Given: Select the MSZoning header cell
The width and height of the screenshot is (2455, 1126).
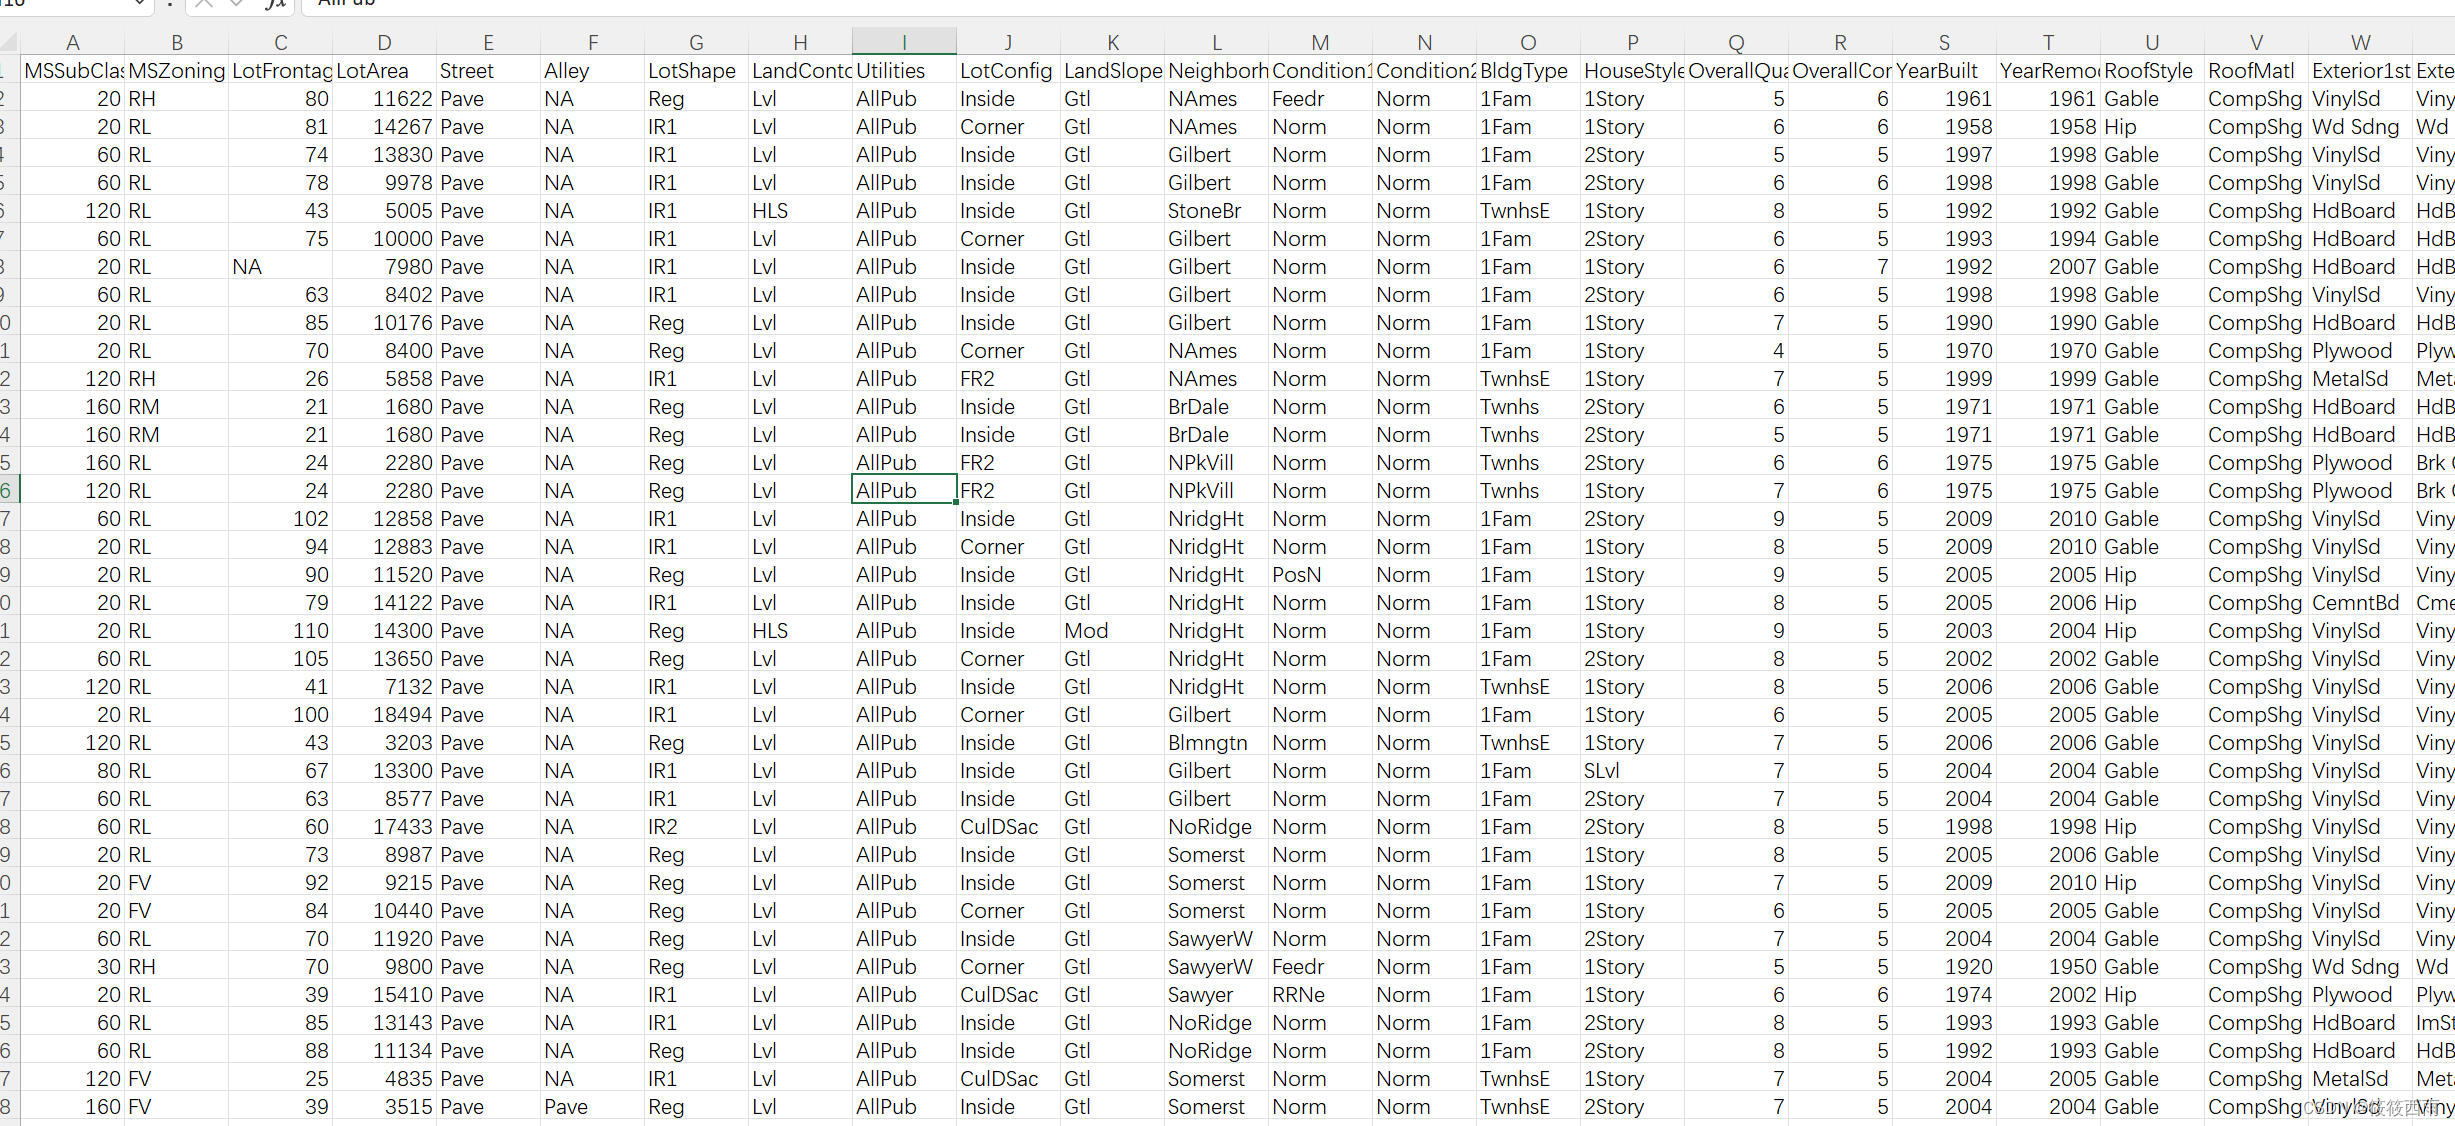Looking at the screenshot, I should pyautogui.click(x=176, y=71).
